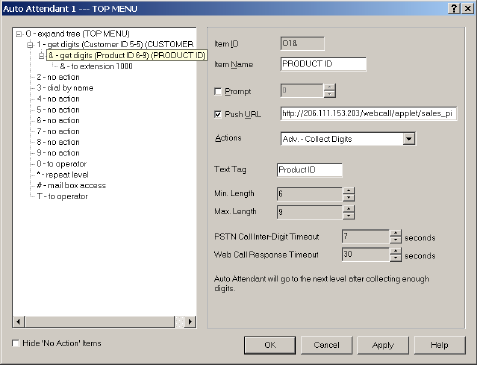Select '# - mail box access' tree item
The height and width of the screenshot is (365, 477).
coord(71,185)
